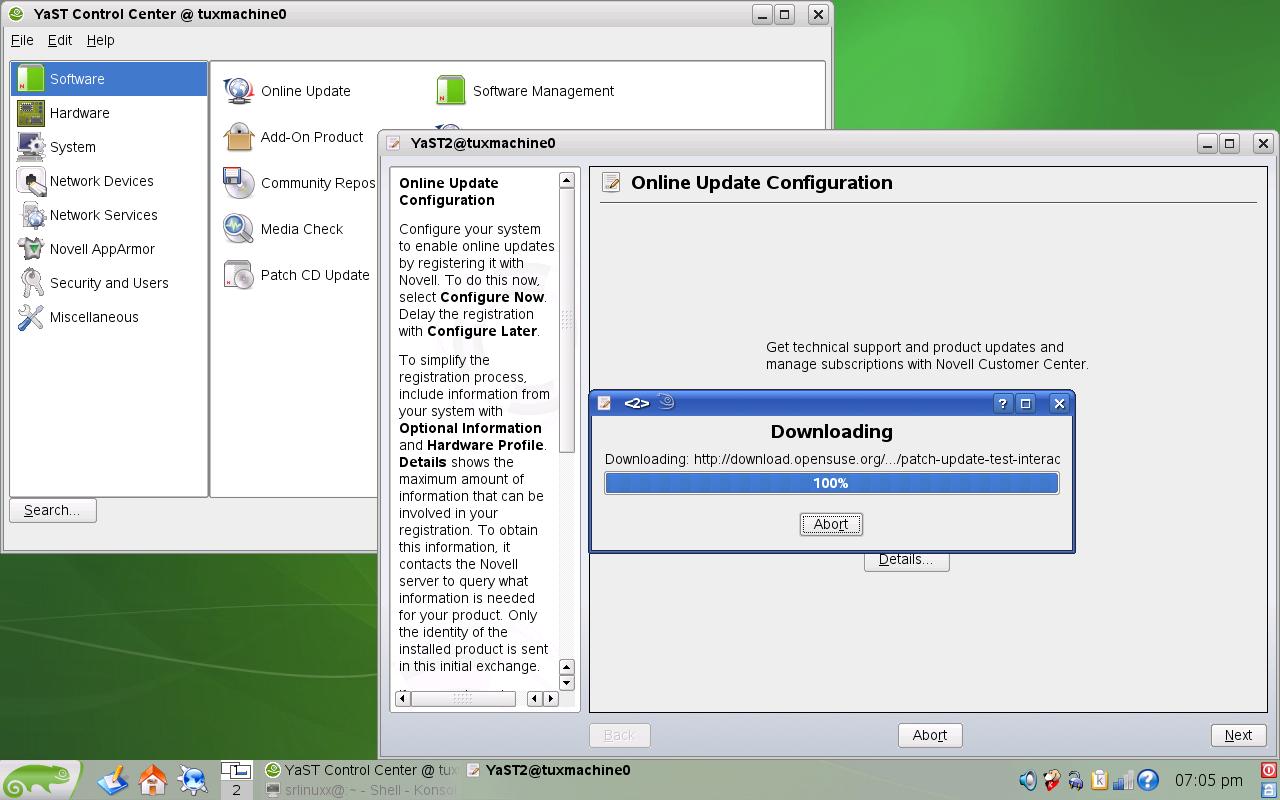Click the Next button in the YaST2 window
This screenshot has height=800, width=1280.
tap(1238, 735)
